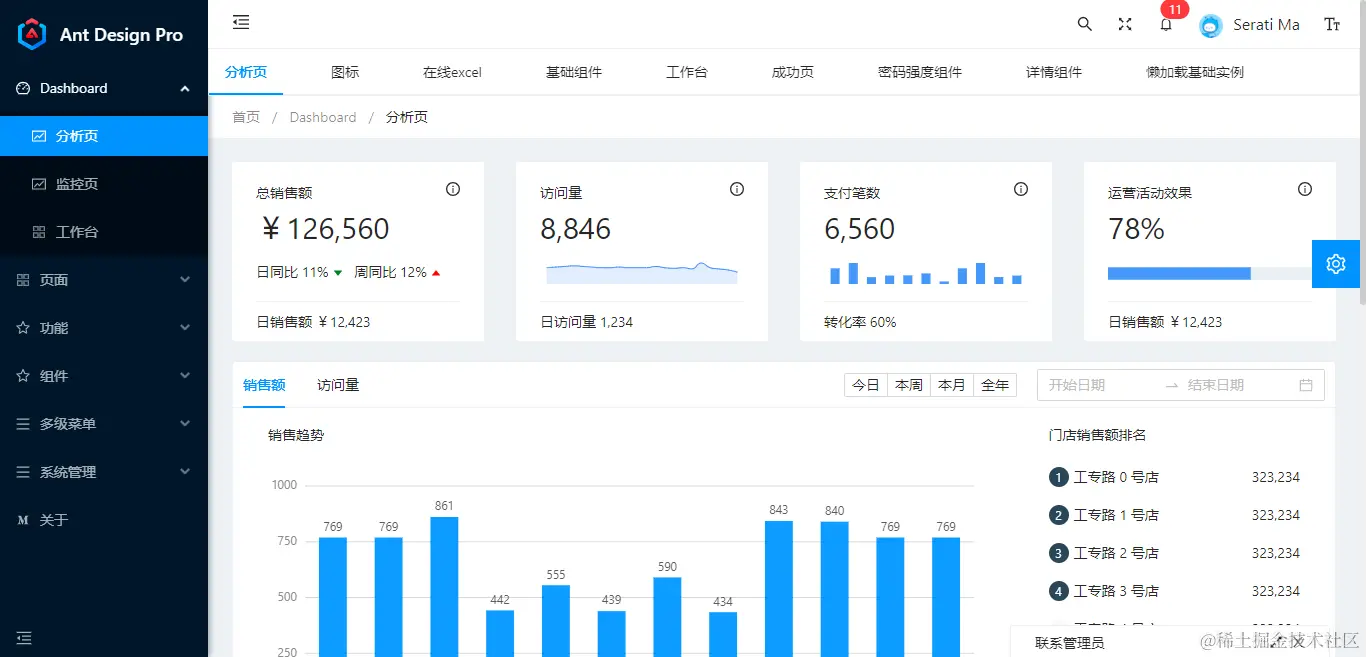Click the list icon beside 系统管理

point(24,472)
